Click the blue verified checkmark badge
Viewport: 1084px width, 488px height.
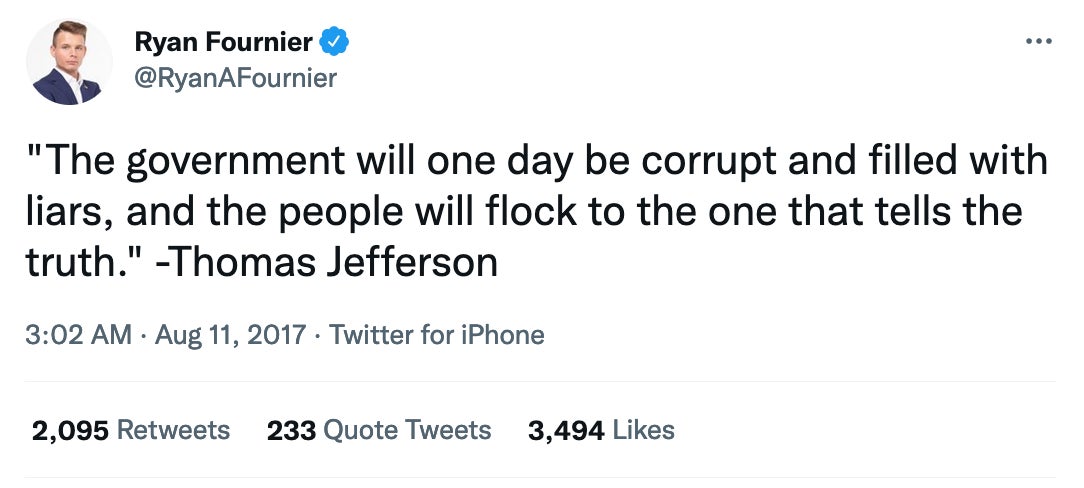coord(334,42)
